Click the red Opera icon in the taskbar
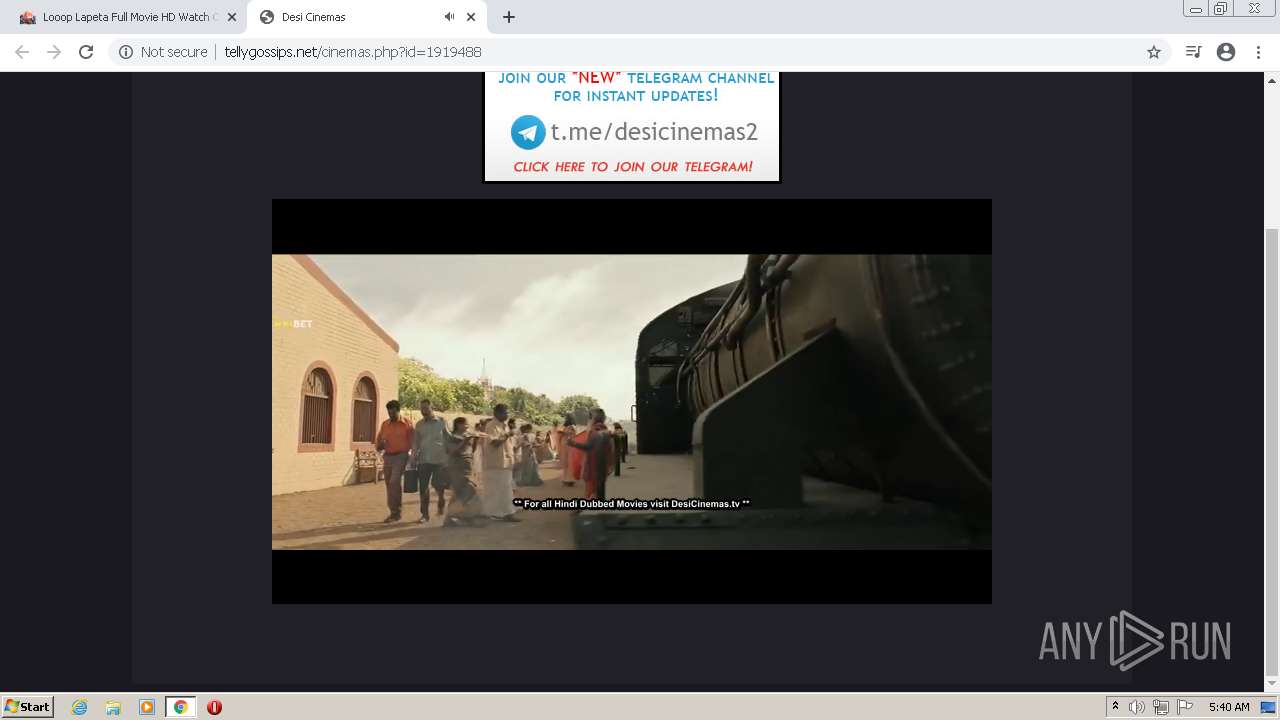Screen dimensions: 1280x720 pos(214,707)
